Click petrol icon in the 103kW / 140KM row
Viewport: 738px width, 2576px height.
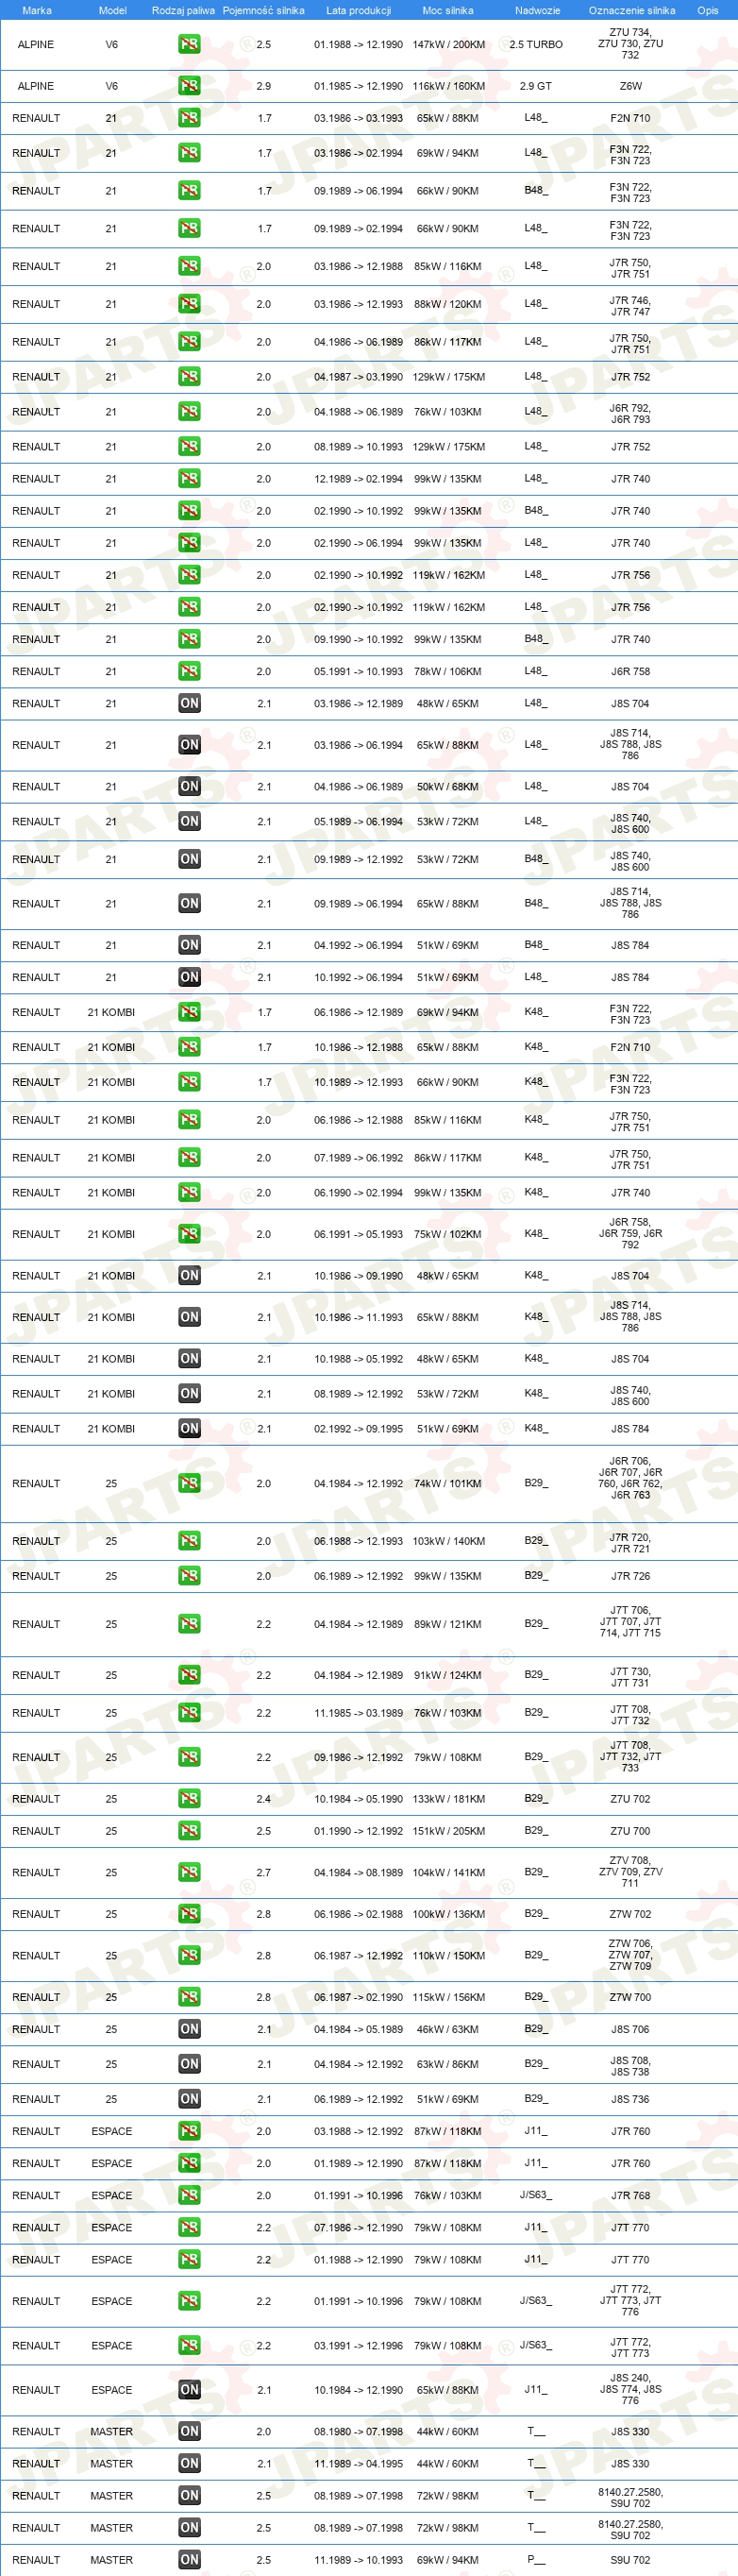(189, 1541)
